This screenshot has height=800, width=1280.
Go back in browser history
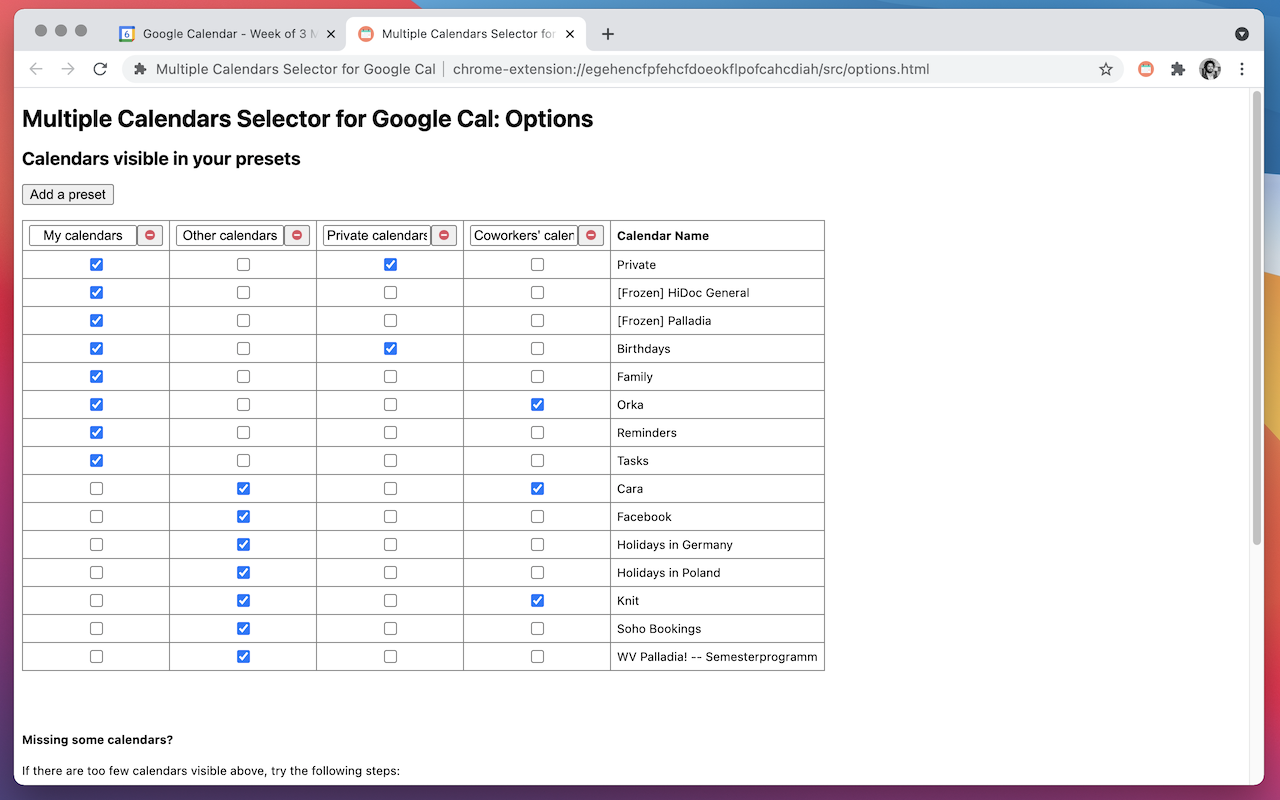pos(36,69)
